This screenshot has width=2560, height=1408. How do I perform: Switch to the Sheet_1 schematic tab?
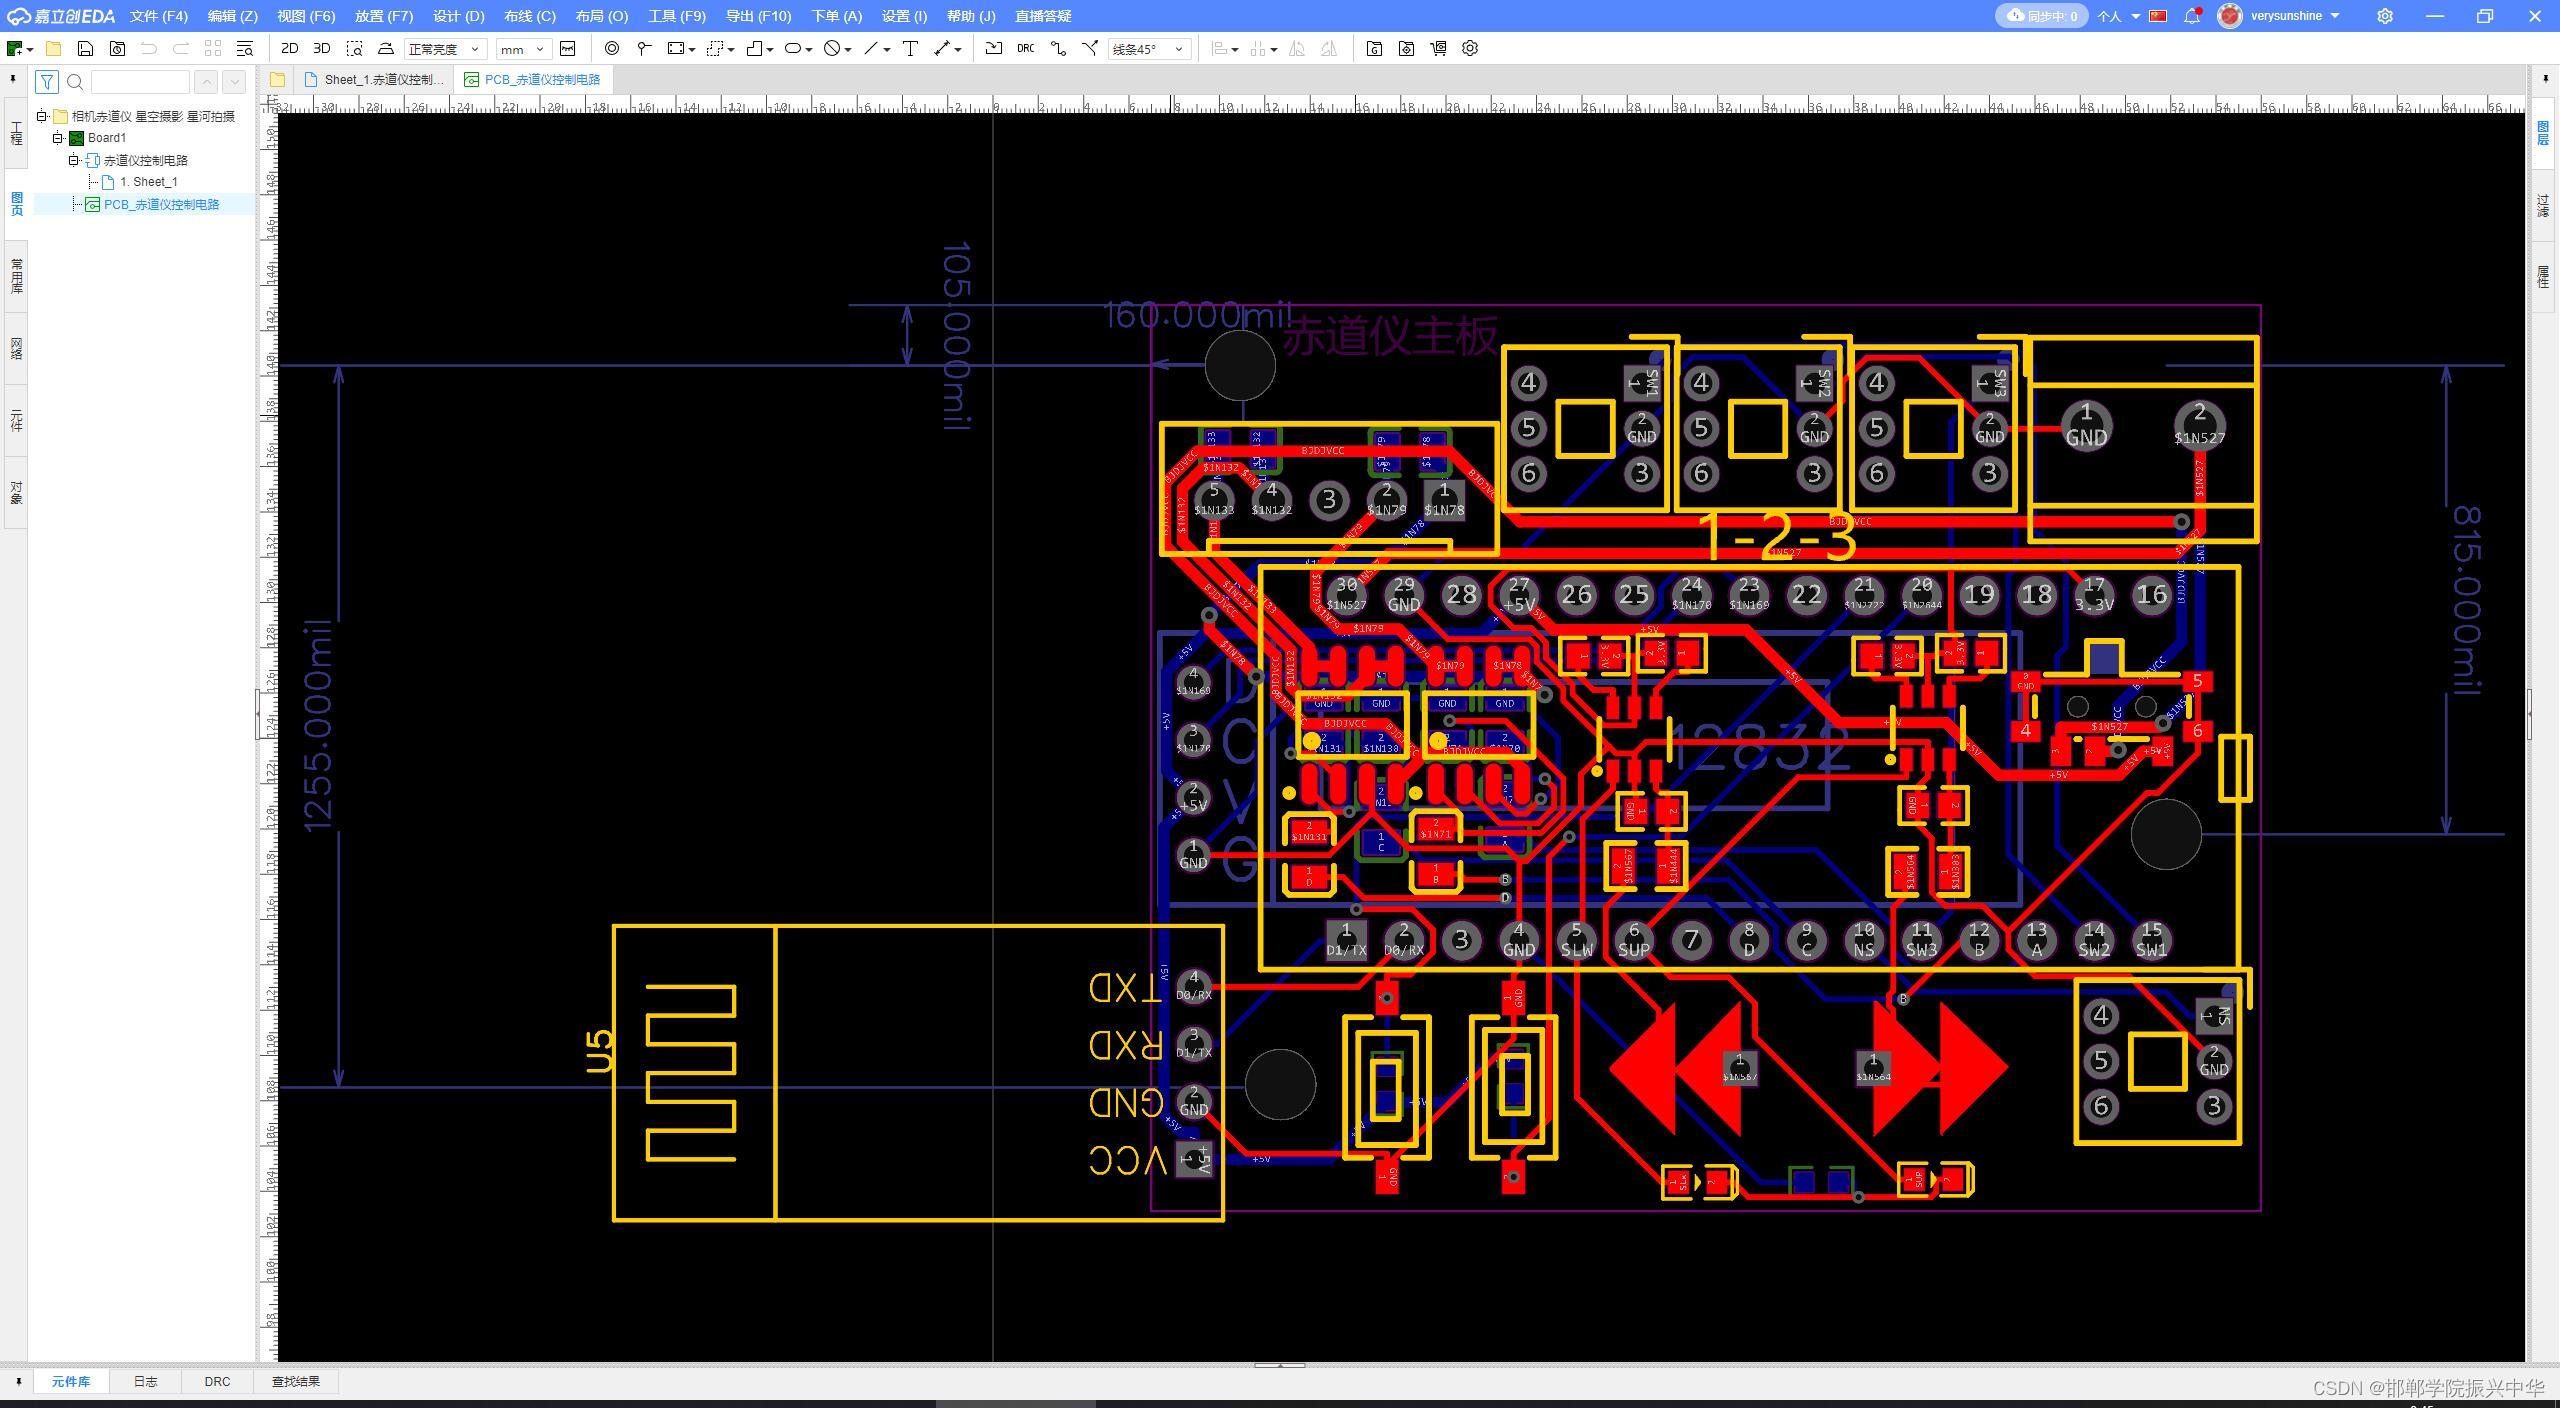pos(380,80)
